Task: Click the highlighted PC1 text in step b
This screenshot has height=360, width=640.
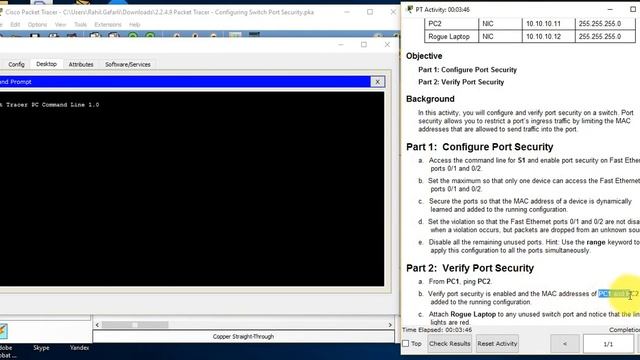Action: click(604, 294)
